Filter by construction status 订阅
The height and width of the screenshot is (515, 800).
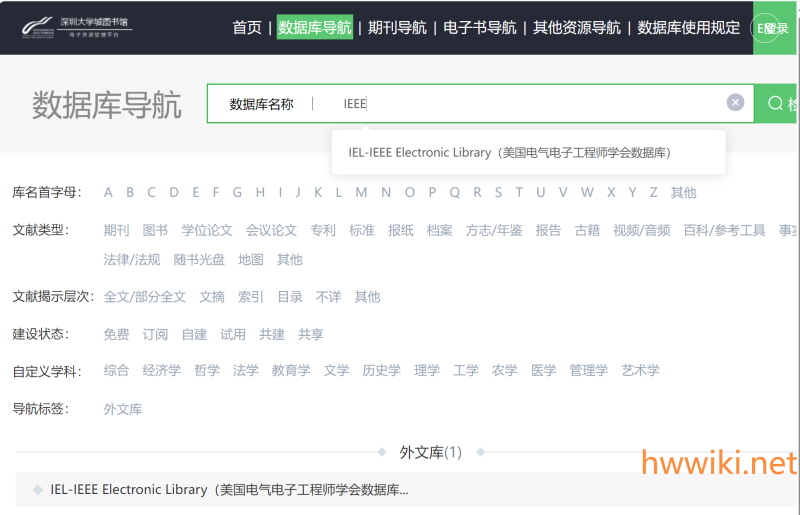[155, 334]
